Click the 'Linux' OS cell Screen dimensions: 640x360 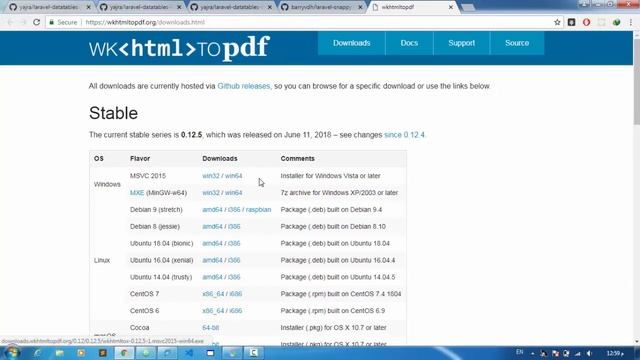(x=102, y=260)
